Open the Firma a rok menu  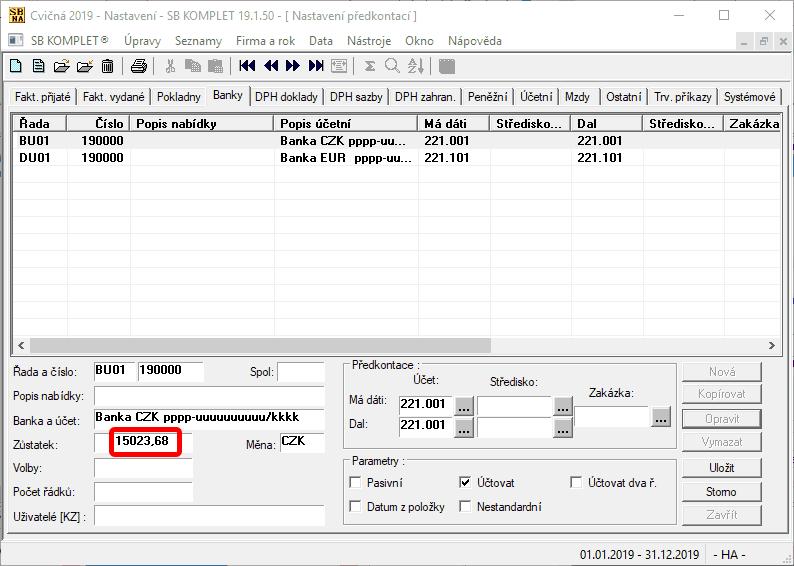[265, 41]
